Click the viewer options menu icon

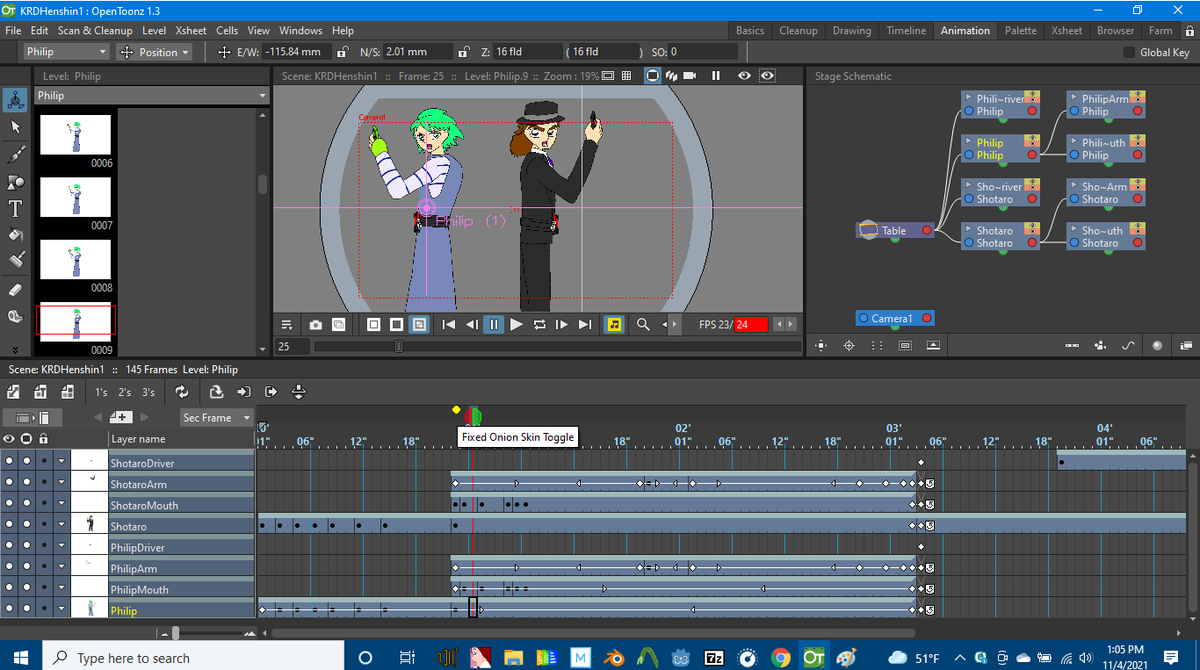[x=287, y=325]
